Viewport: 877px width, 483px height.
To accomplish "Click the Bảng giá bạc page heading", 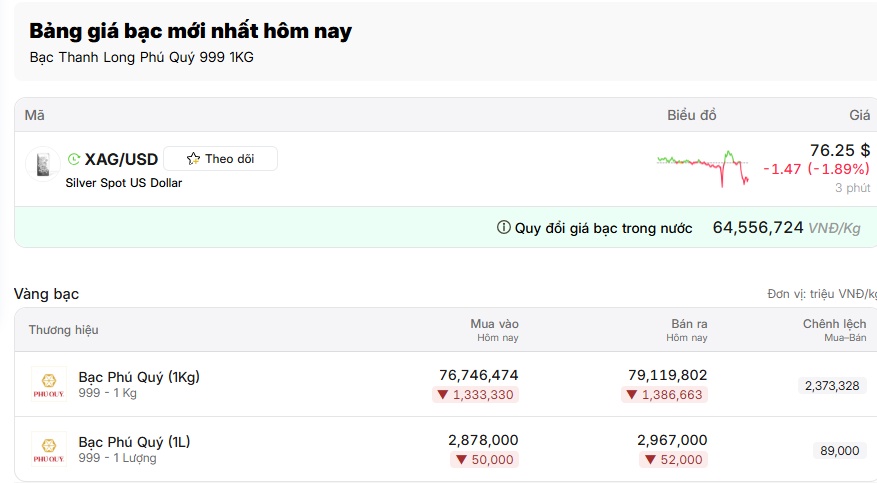I will 191,31.
